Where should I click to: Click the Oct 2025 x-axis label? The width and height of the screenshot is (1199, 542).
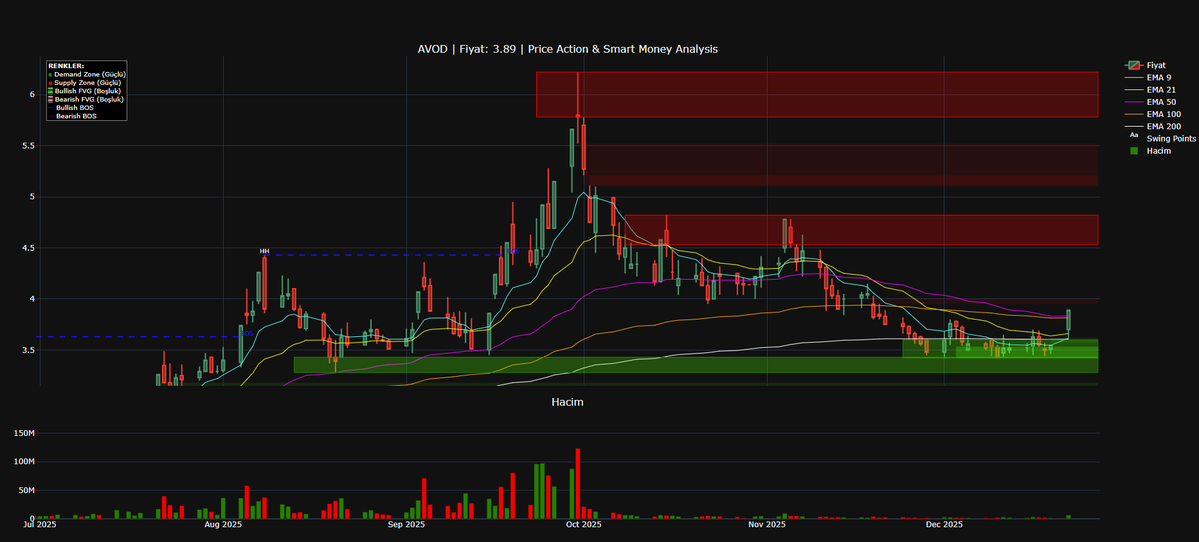583,524
